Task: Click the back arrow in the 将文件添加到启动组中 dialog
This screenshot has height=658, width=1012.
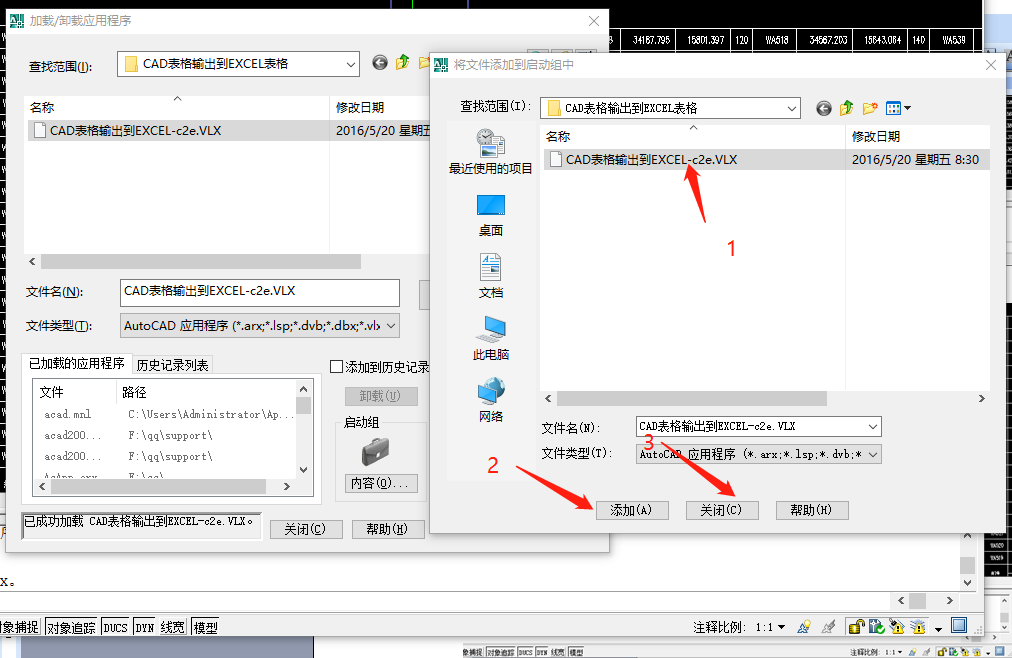Action: 824,108
